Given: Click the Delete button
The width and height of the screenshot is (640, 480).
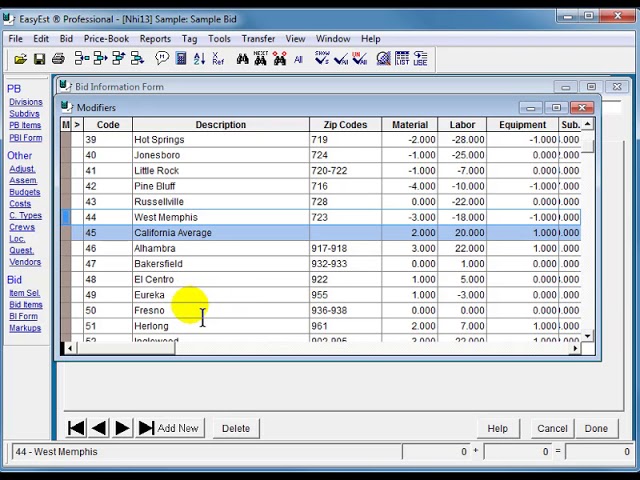Looking at the screenshot, I should coord(236,429).
